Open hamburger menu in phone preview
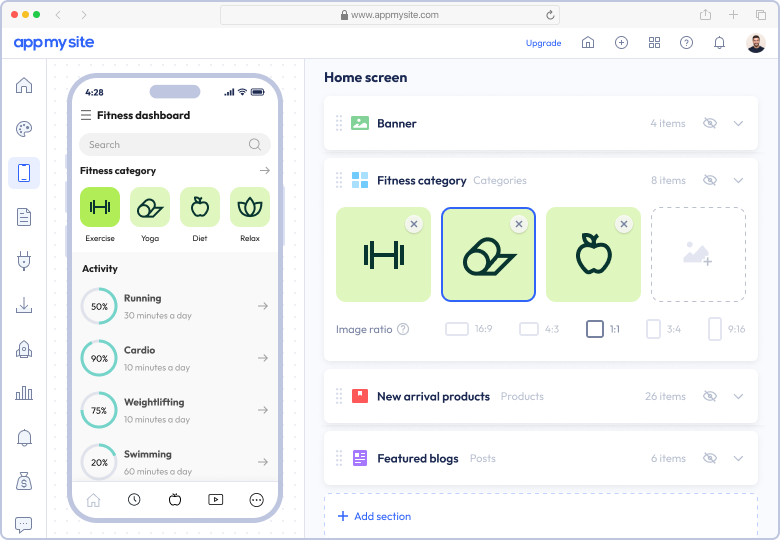 pos(86,115)
